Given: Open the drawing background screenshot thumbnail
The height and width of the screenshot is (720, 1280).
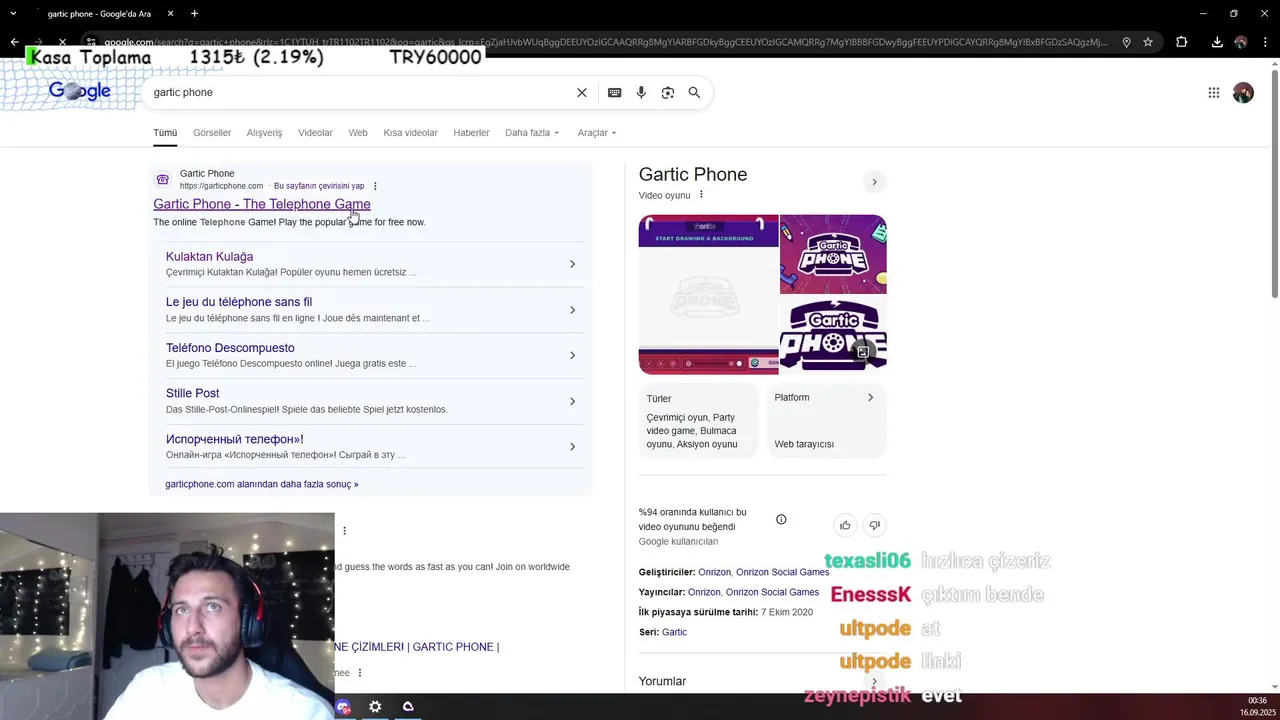Looking at the screenshot, I should click(708, 294).
